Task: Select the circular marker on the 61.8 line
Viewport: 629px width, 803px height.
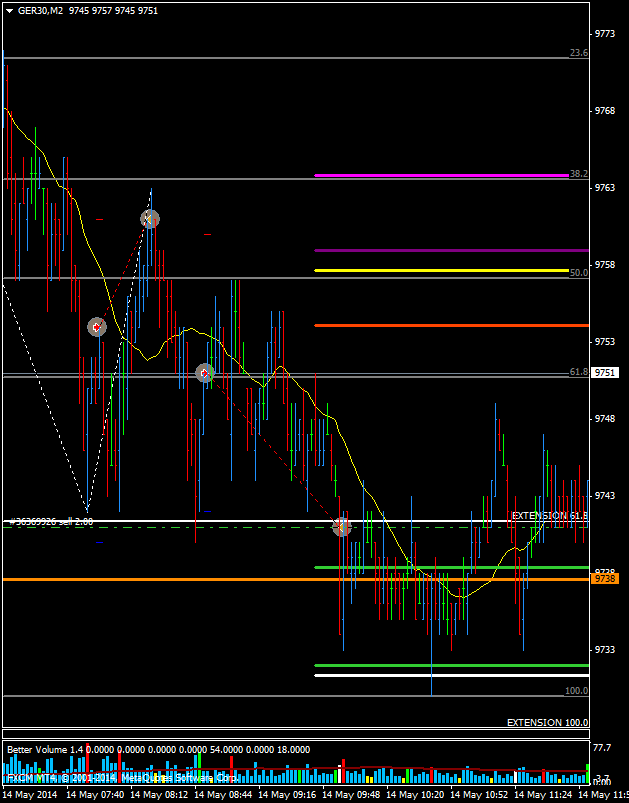Action: pyautogui.click(x=205, y=373)
